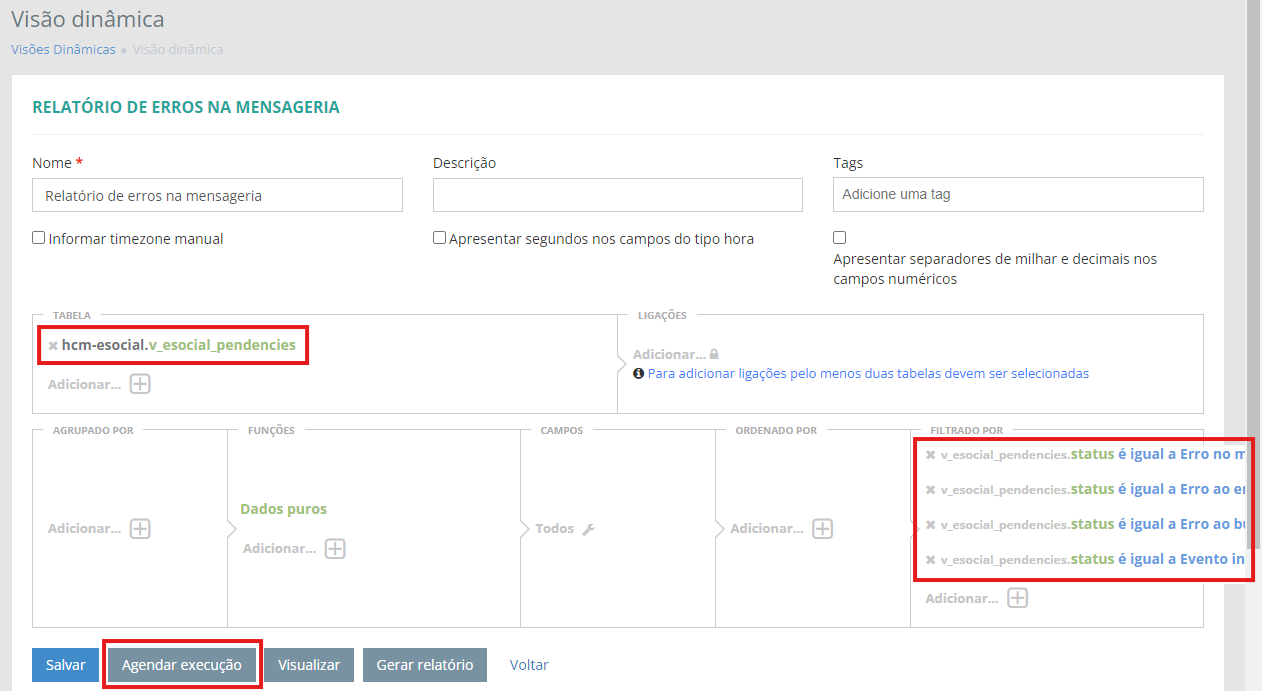Screen dimensions: 1262x691
Task: Enable Apresentar segundos nos campos checkbox
Action: (439, 238)
